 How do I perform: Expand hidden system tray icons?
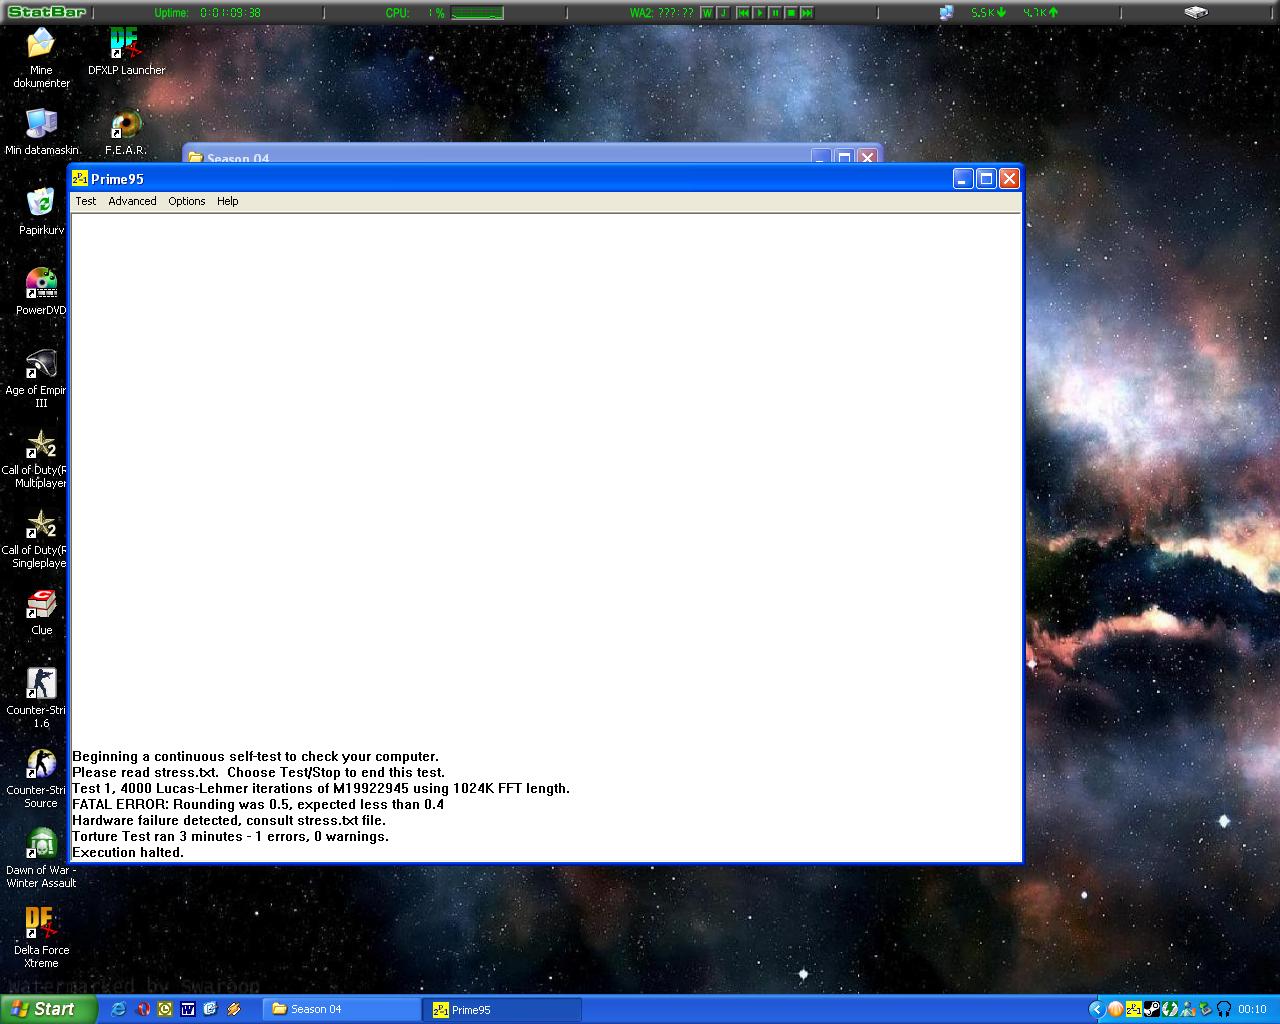pos(1096,1009)
